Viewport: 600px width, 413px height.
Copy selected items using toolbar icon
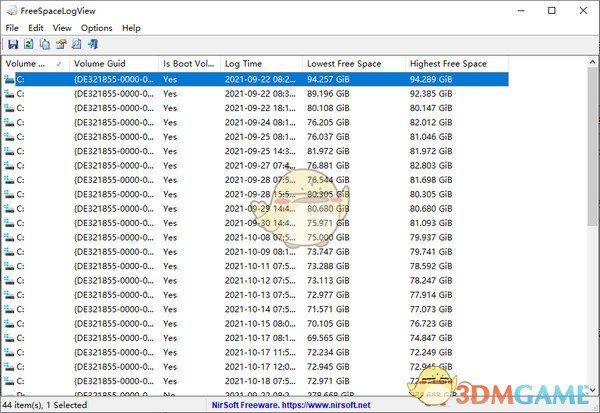point(45,44)
